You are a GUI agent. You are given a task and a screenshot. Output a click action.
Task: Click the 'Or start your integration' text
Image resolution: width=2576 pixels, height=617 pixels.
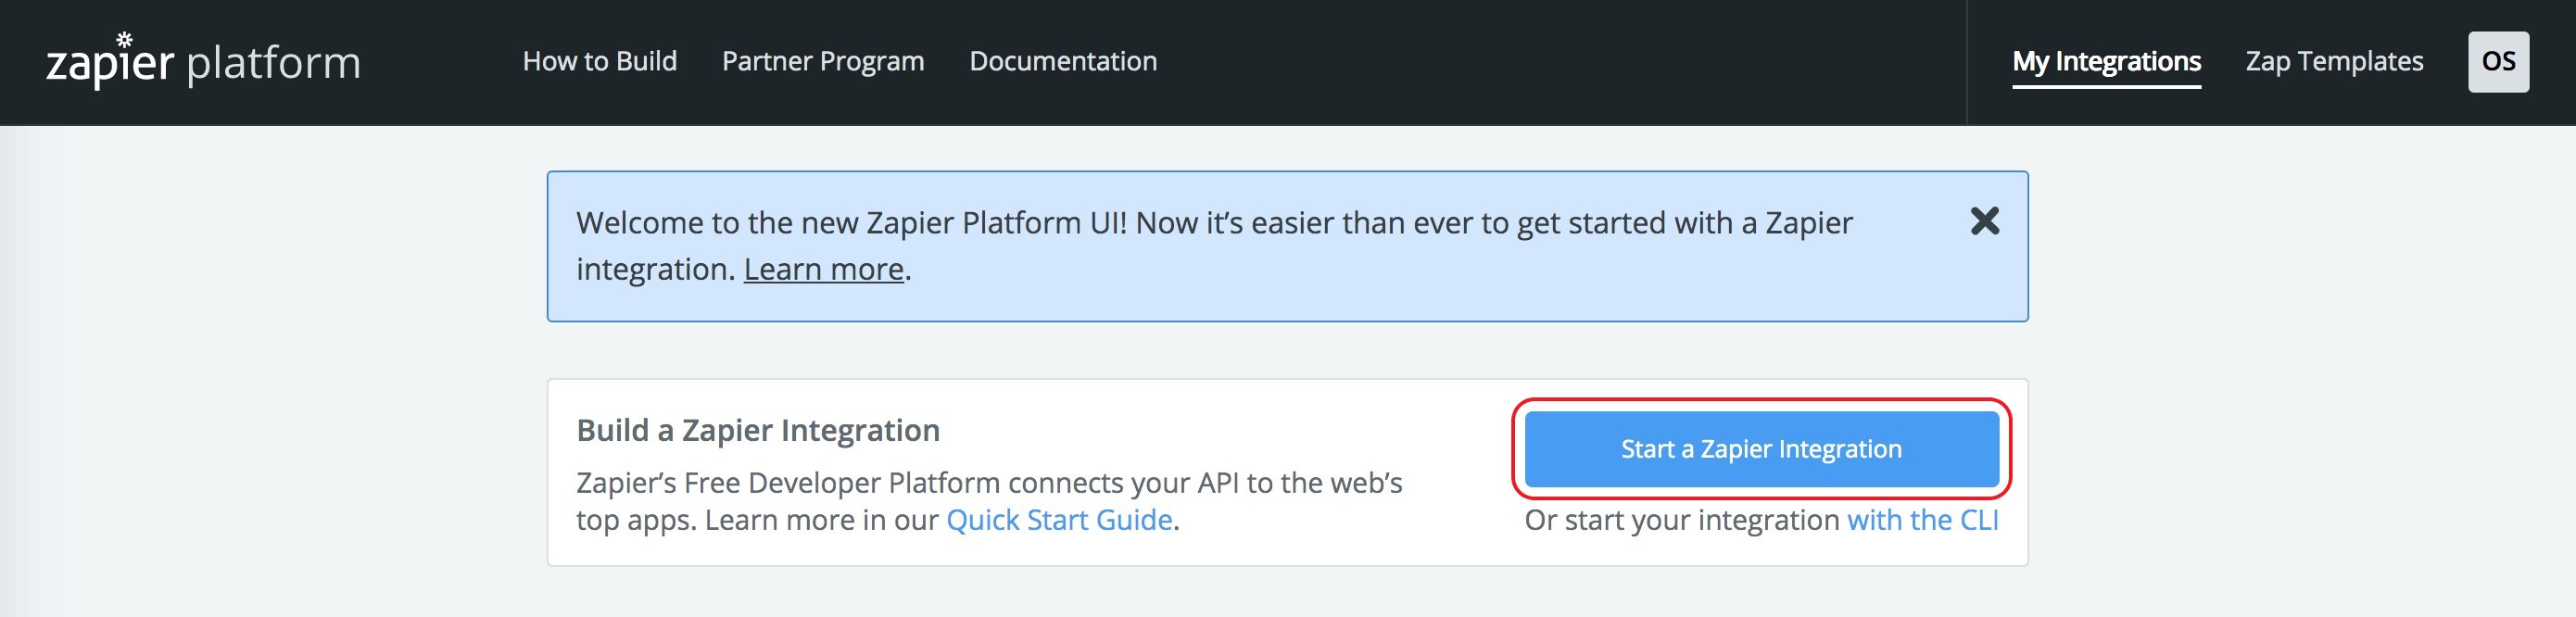(x=1681, y=520)
